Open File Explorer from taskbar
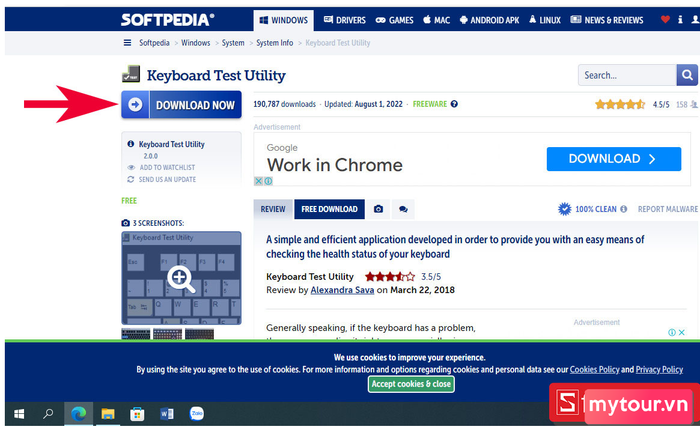 pyautogui.click(x=108, y=414)
